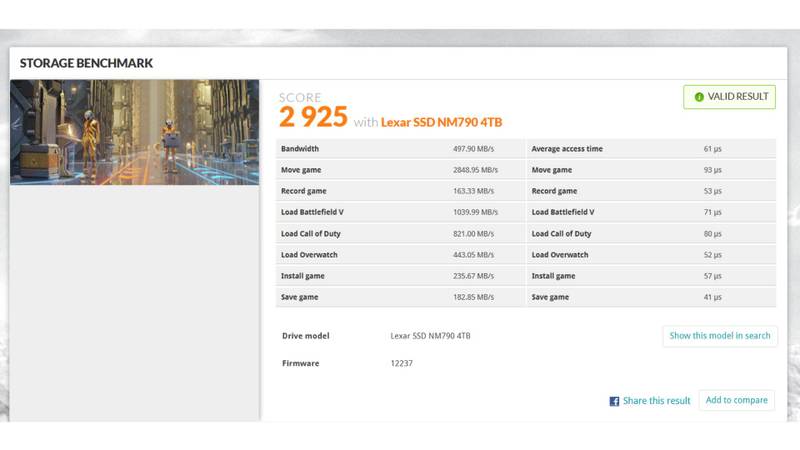Viewport: 800px width, 450px height.
Task: Select drive model value Lexar SSD NM790 4TB
Action: (x=430, y=336)
